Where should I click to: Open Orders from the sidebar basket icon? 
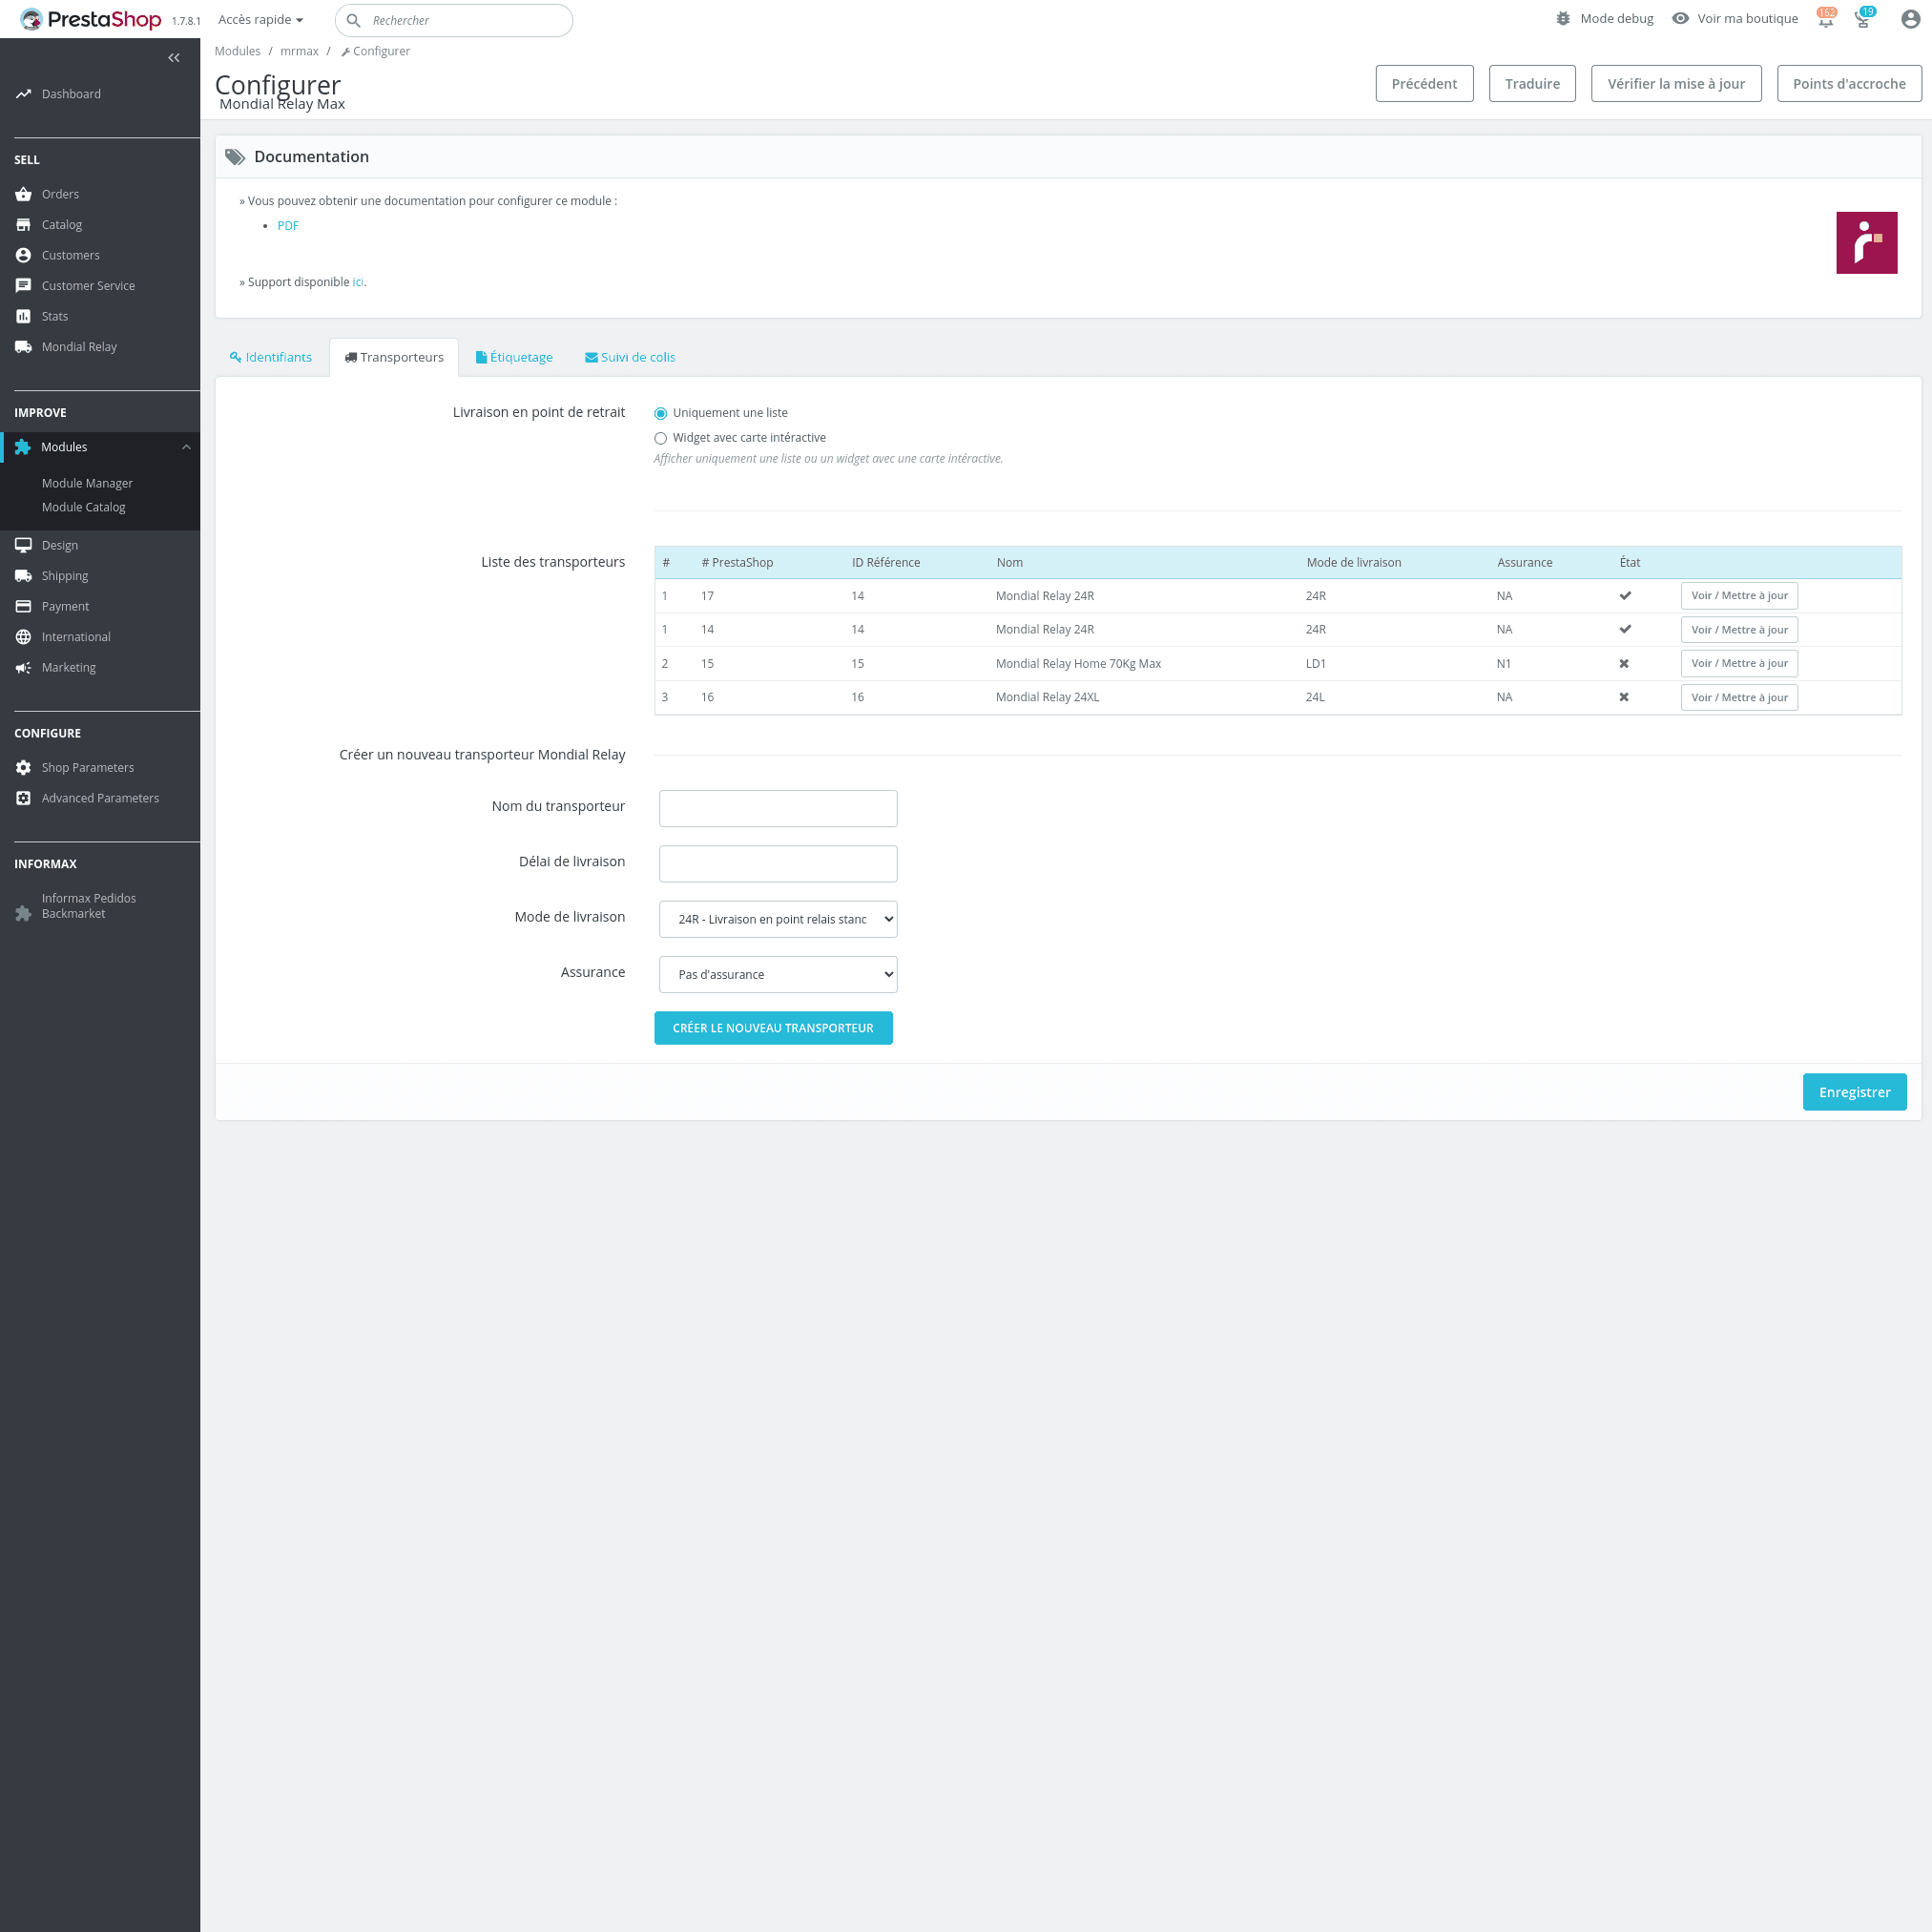[23, 194]
